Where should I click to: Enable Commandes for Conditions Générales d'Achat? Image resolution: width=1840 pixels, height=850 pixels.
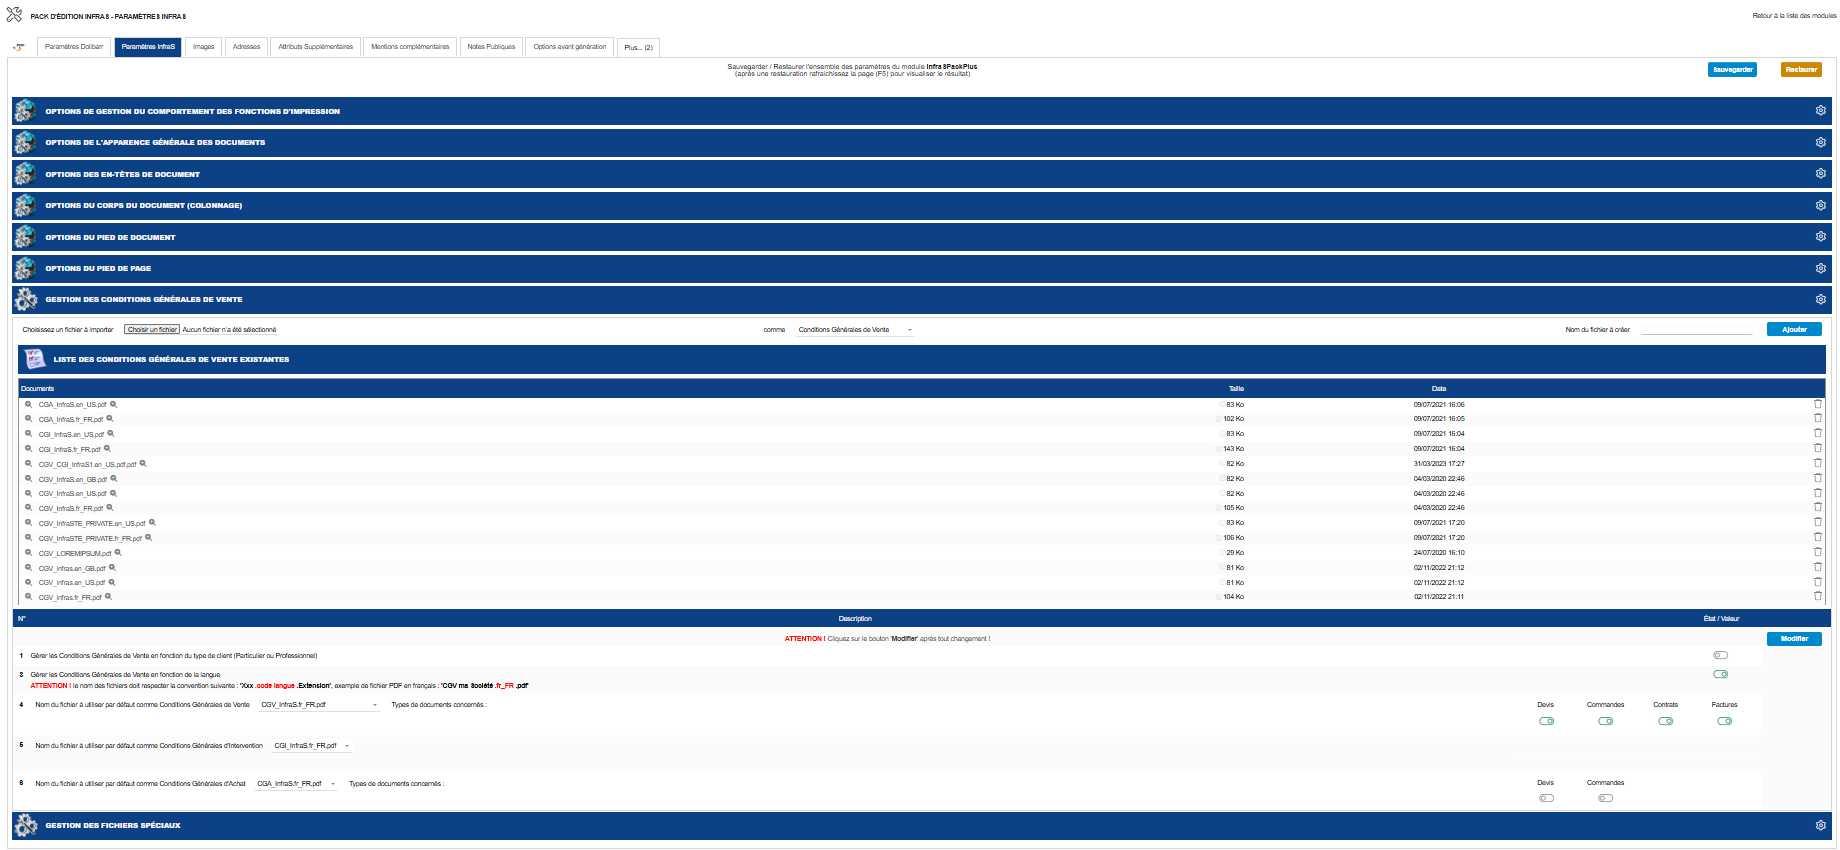click(x=1605, y=798)
